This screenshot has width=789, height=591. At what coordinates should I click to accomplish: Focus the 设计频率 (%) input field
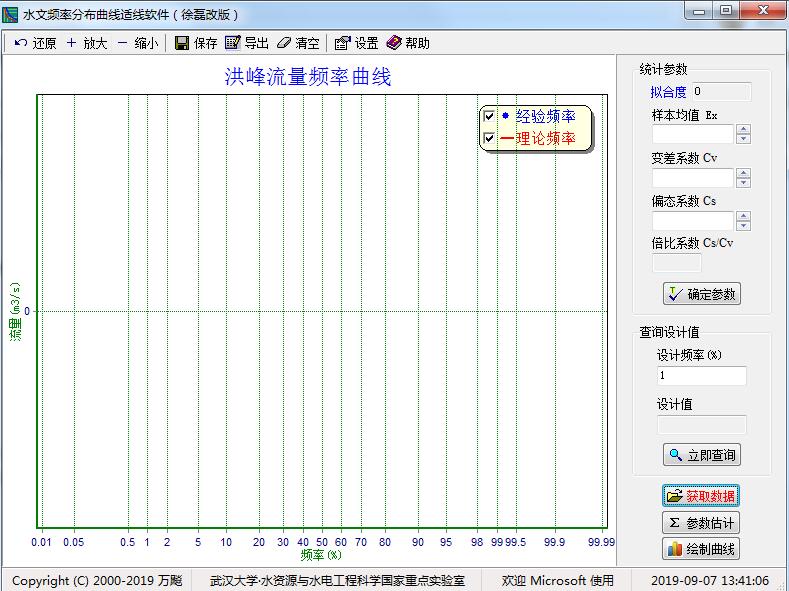701,376
